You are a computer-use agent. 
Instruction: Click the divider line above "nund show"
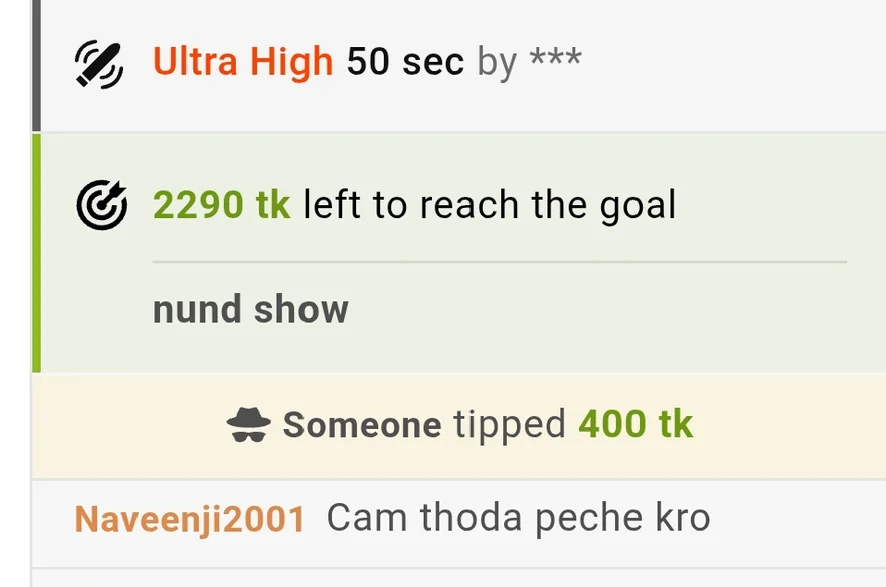pos(499,262)
